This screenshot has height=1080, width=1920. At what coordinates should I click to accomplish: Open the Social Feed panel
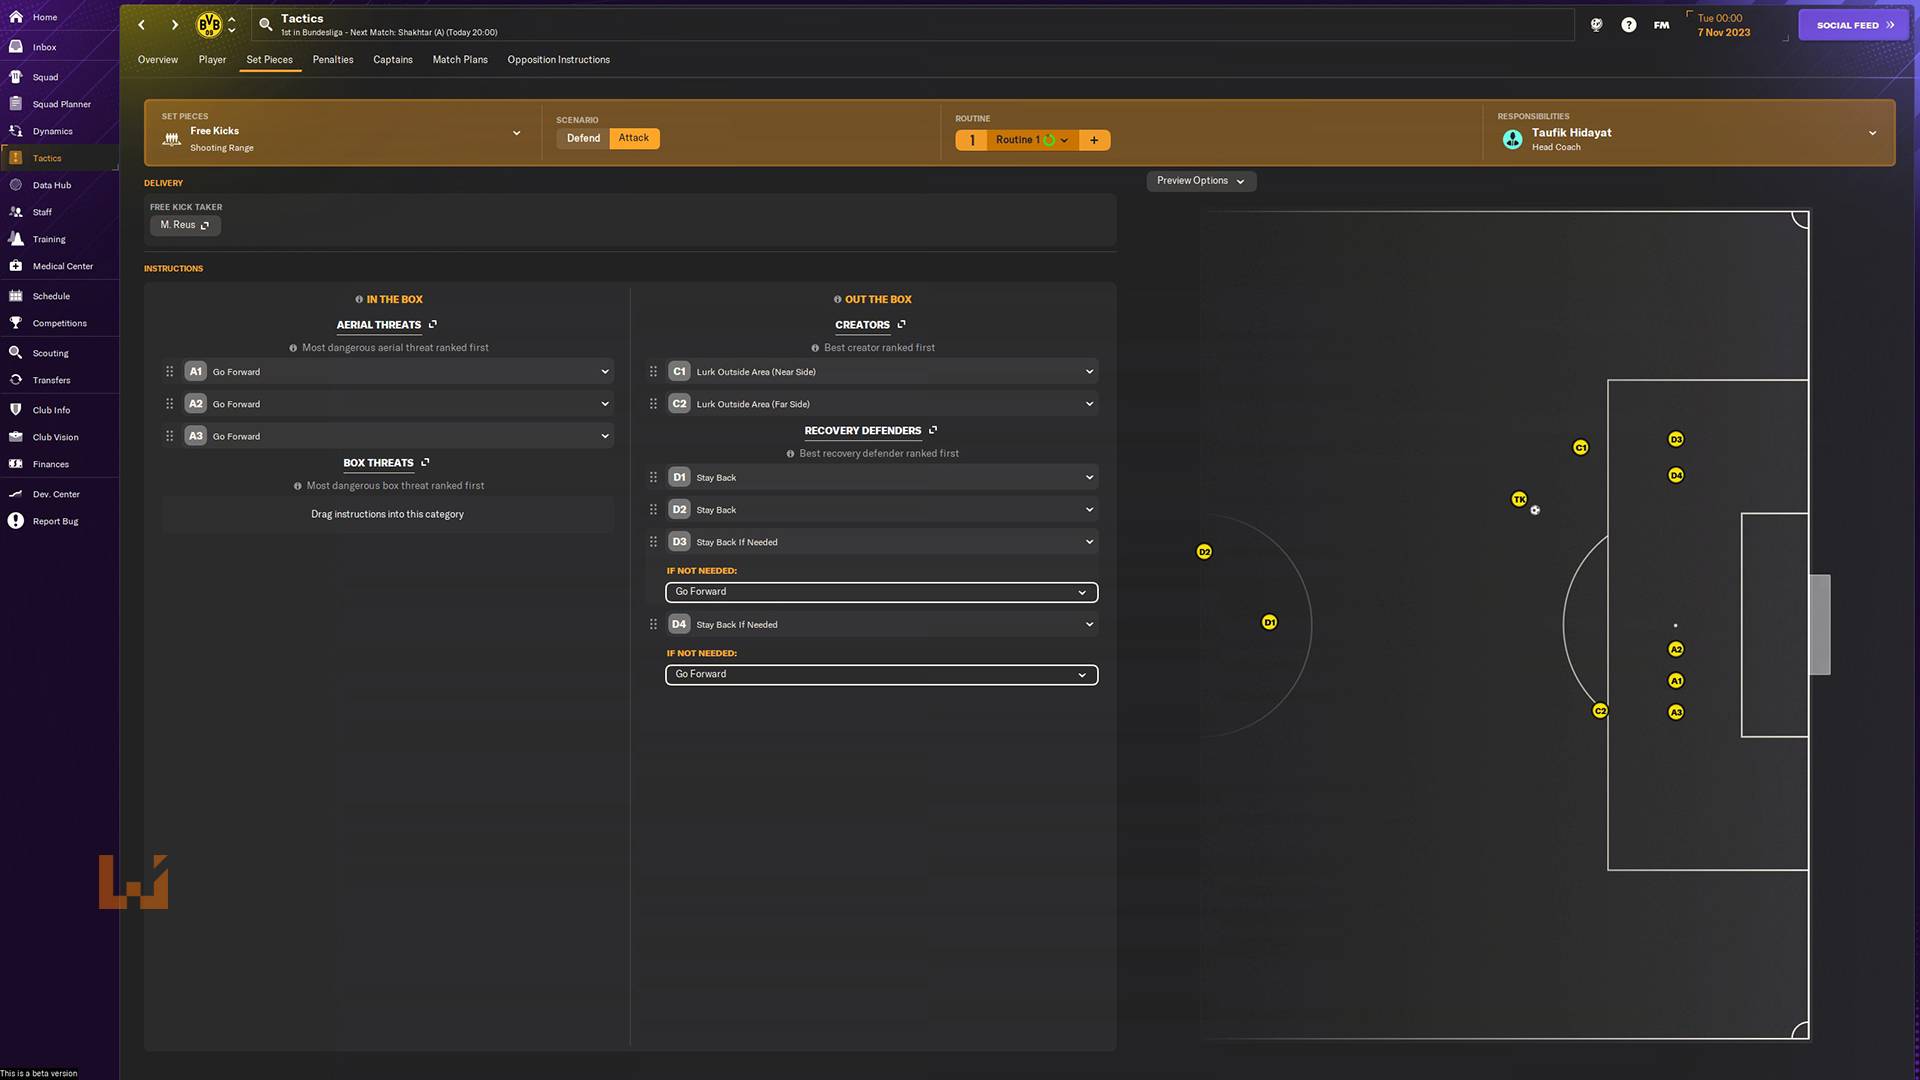[1855, 25]
